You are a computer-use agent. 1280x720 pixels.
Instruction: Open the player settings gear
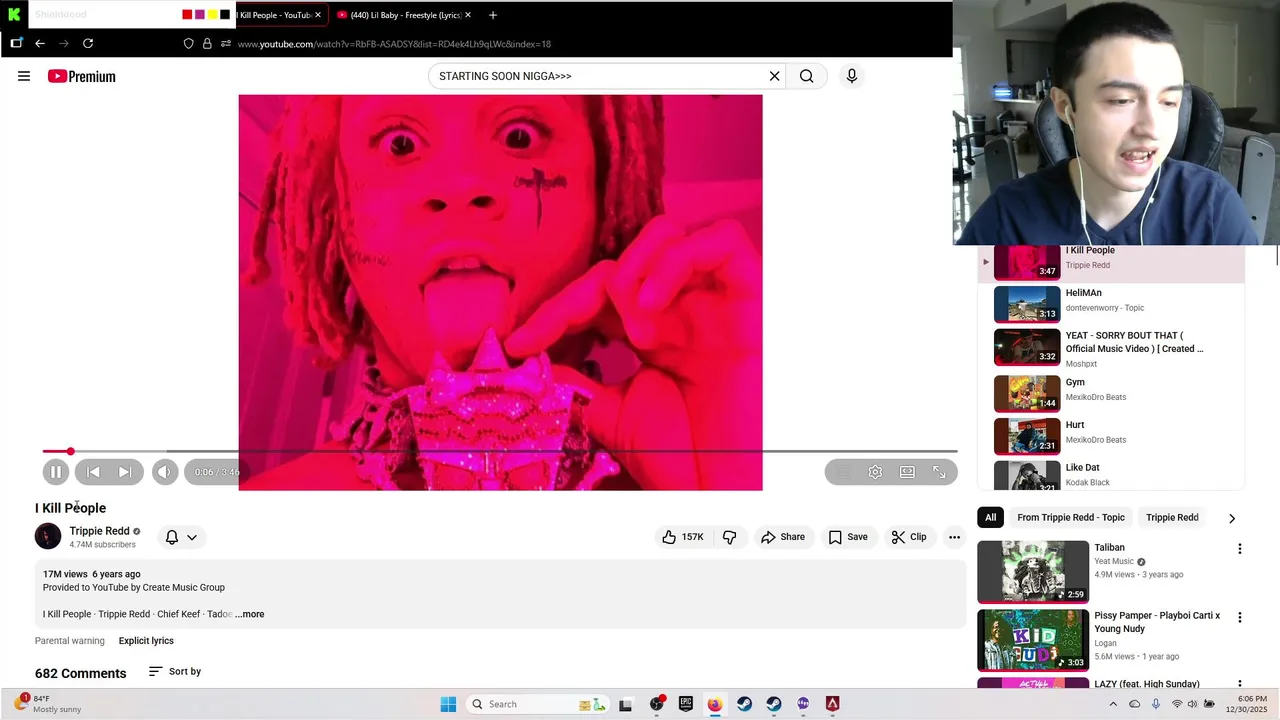[x=875, y=472]
